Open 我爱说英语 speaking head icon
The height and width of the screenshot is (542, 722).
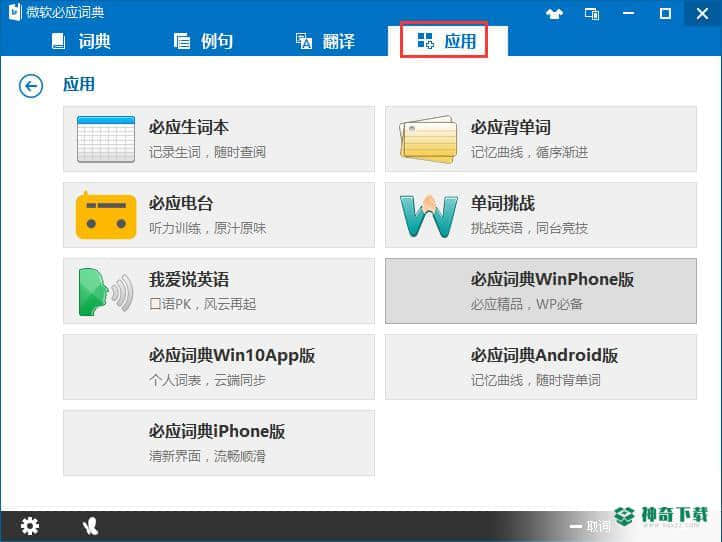(106, 291)
